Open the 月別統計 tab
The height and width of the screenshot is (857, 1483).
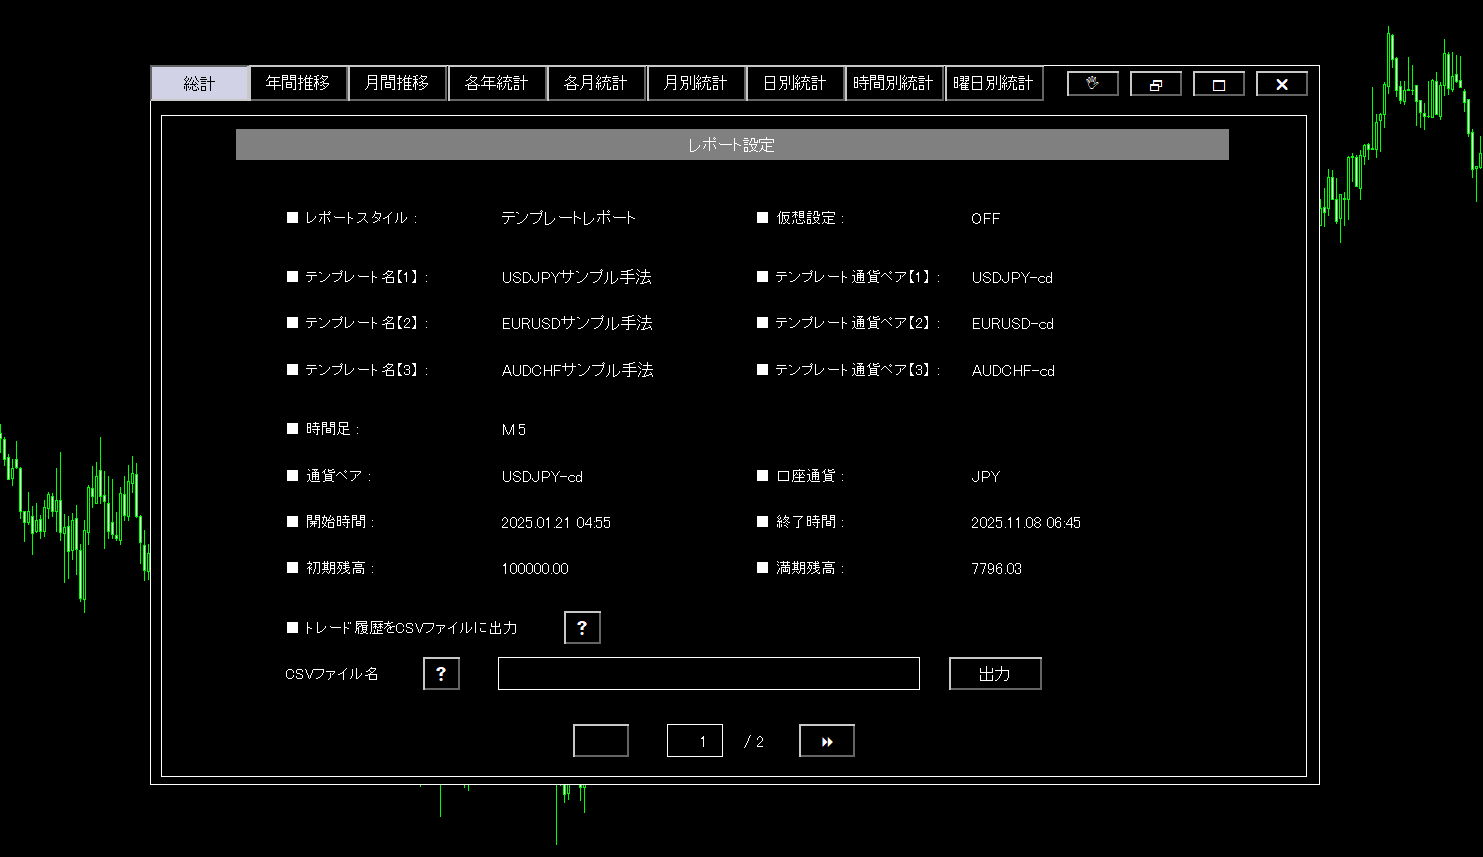pos(696,83)
